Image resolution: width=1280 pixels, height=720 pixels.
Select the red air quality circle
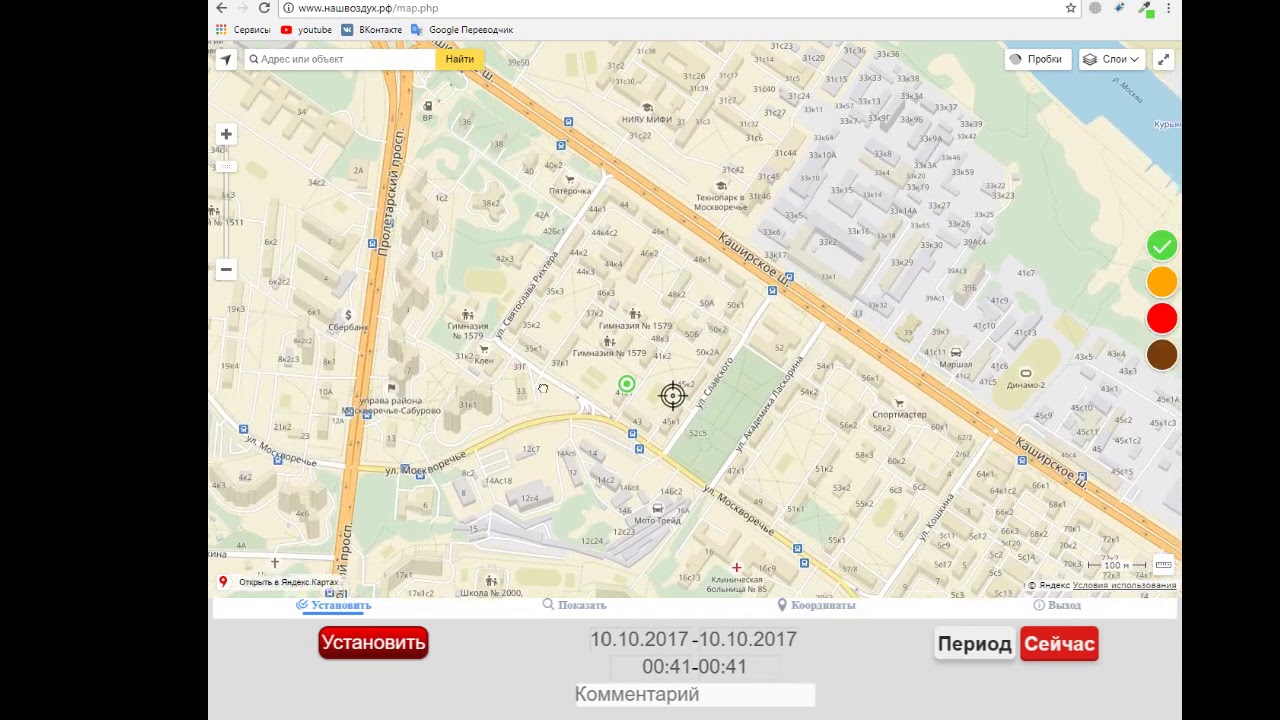click(x=1162, y=319)
